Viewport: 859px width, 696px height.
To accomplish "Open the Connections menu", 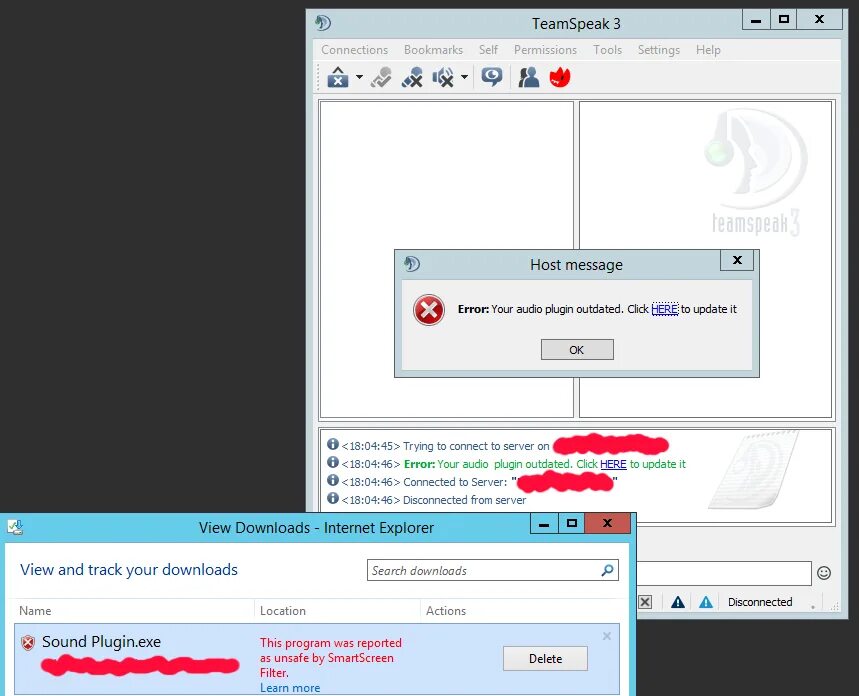I will [x=354, y=50].
